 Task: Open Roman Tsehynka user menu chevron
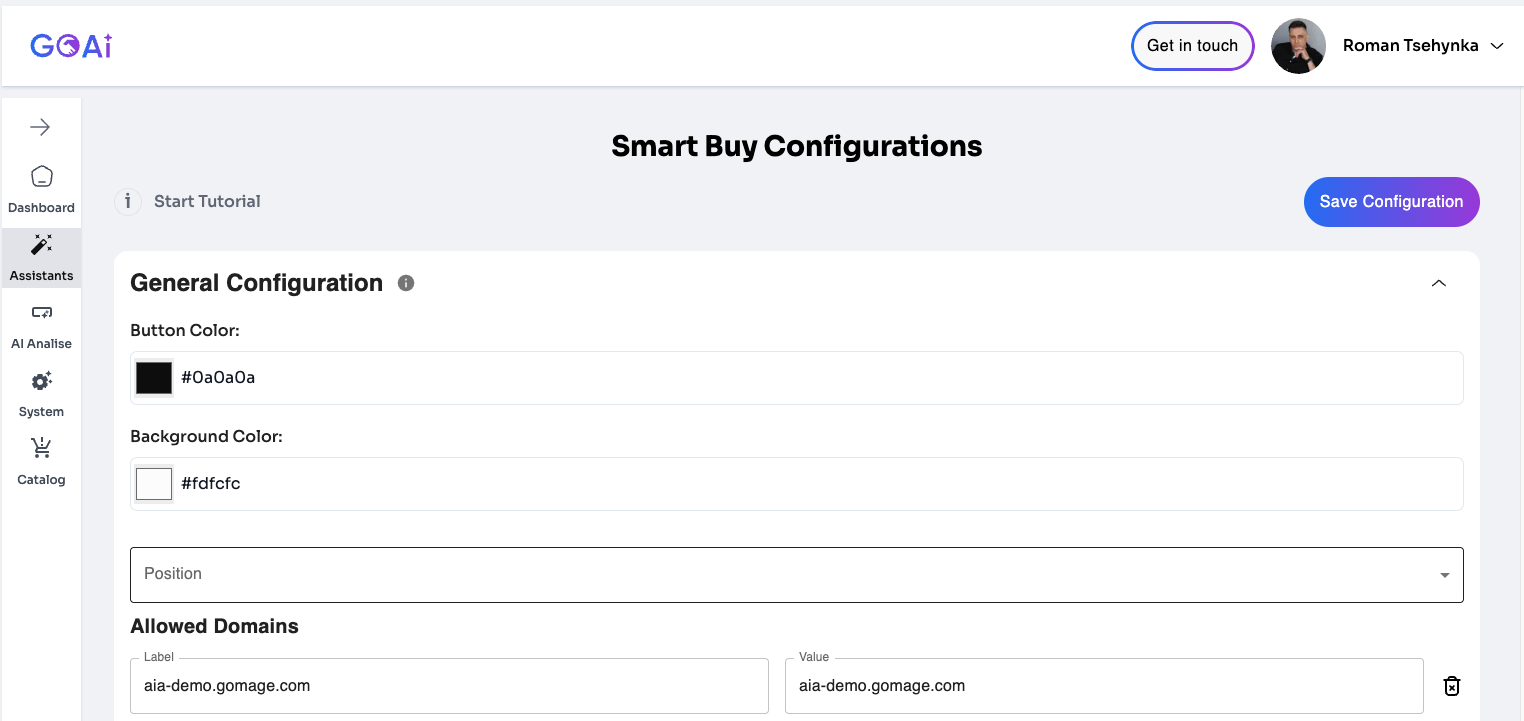click(1497, 46)
